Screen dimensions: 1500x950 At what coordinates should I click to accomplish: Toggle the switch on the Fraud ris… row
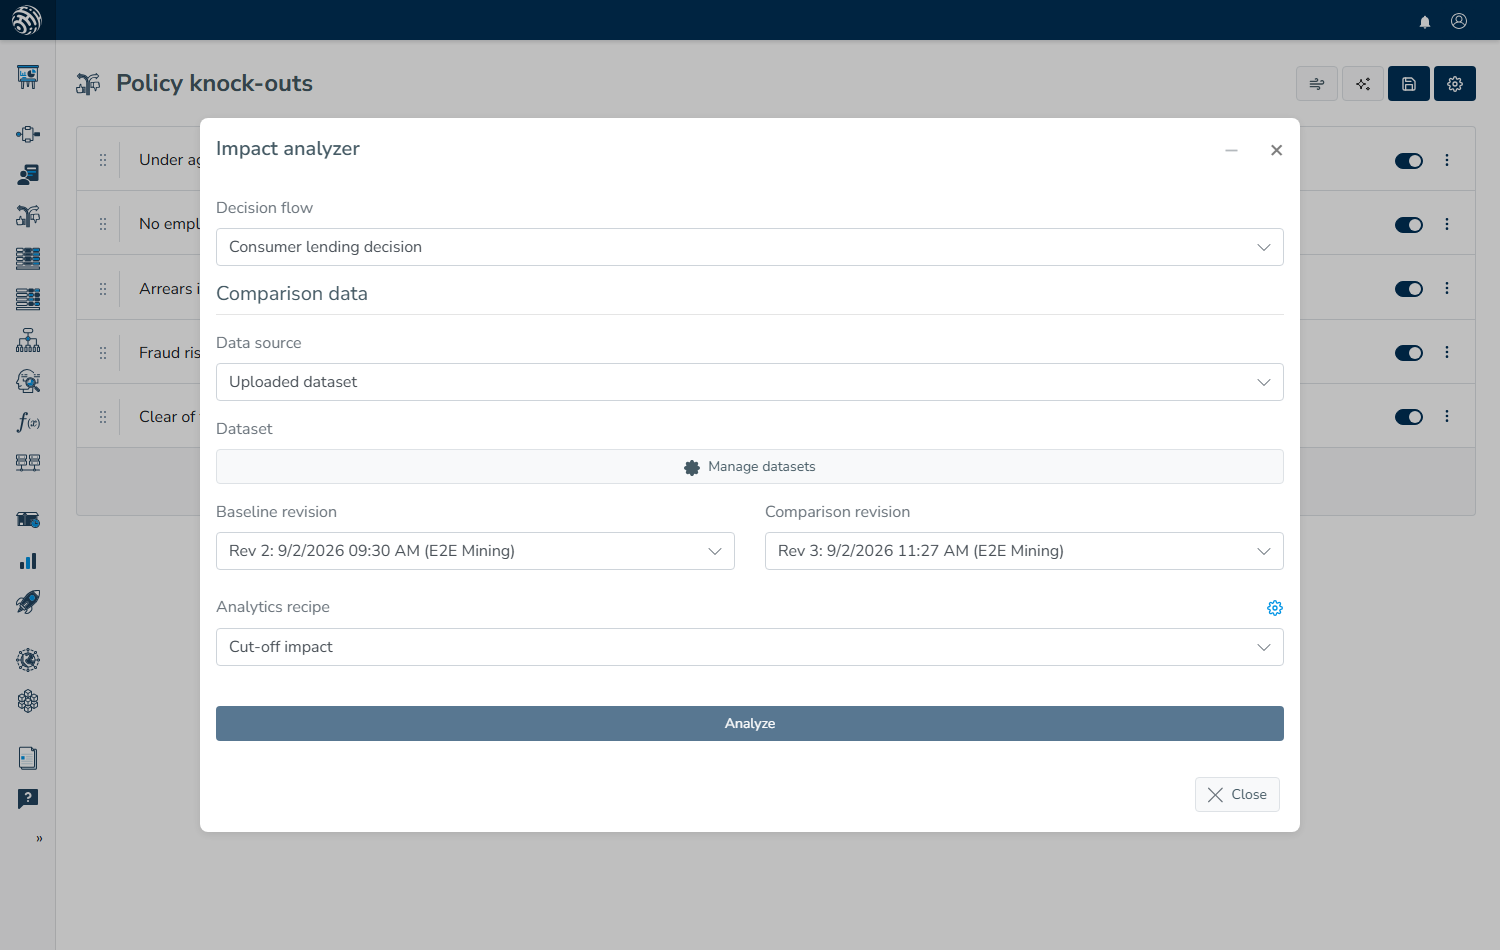(1409, 353)
